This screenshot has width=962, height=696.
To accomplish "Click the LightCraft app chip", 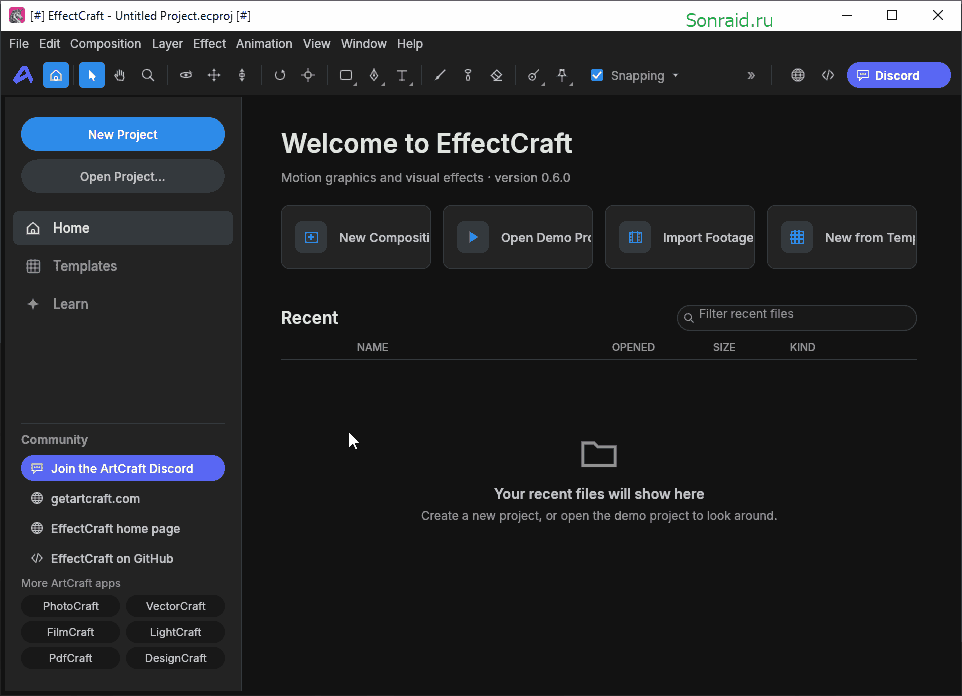I will (175, 632).
